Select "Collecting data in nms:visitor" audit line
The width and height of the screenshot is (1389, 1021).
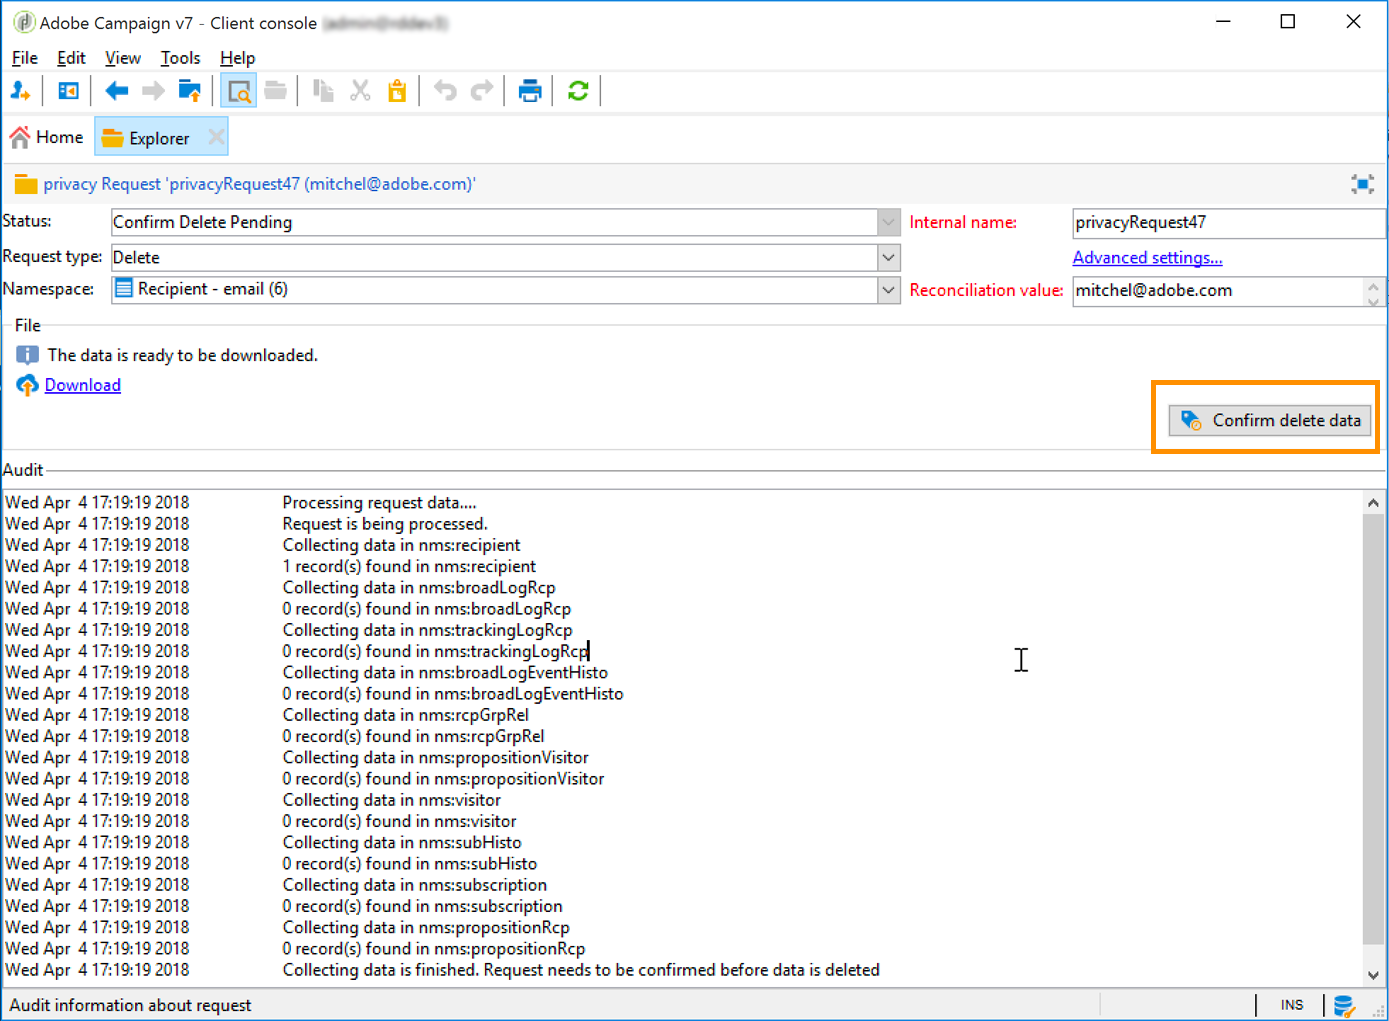(392, 800)
